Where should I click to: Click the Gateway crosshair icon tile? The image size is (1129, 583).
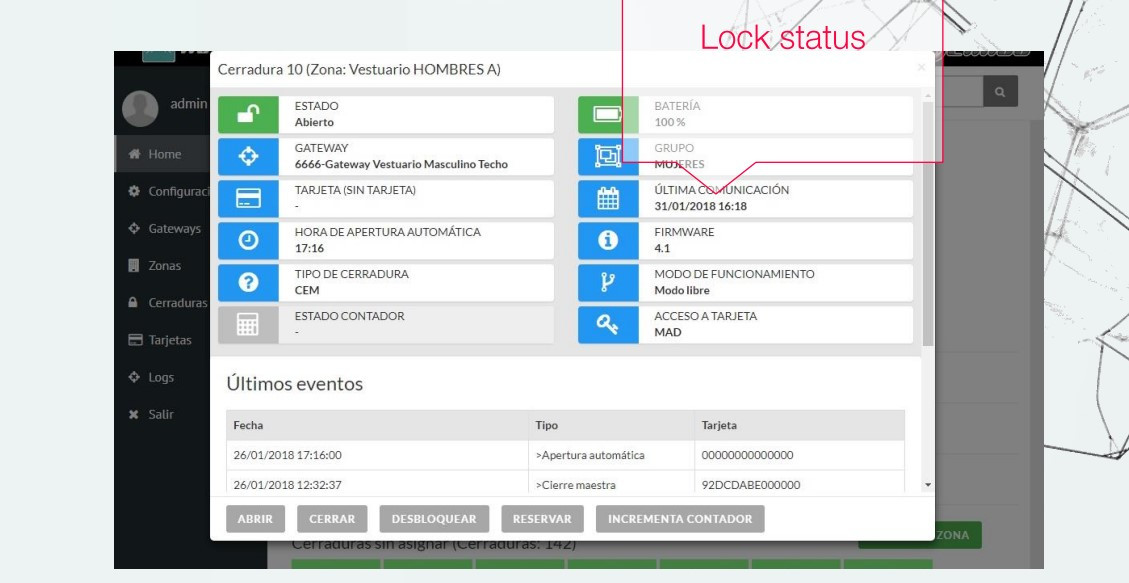point(248,157)
